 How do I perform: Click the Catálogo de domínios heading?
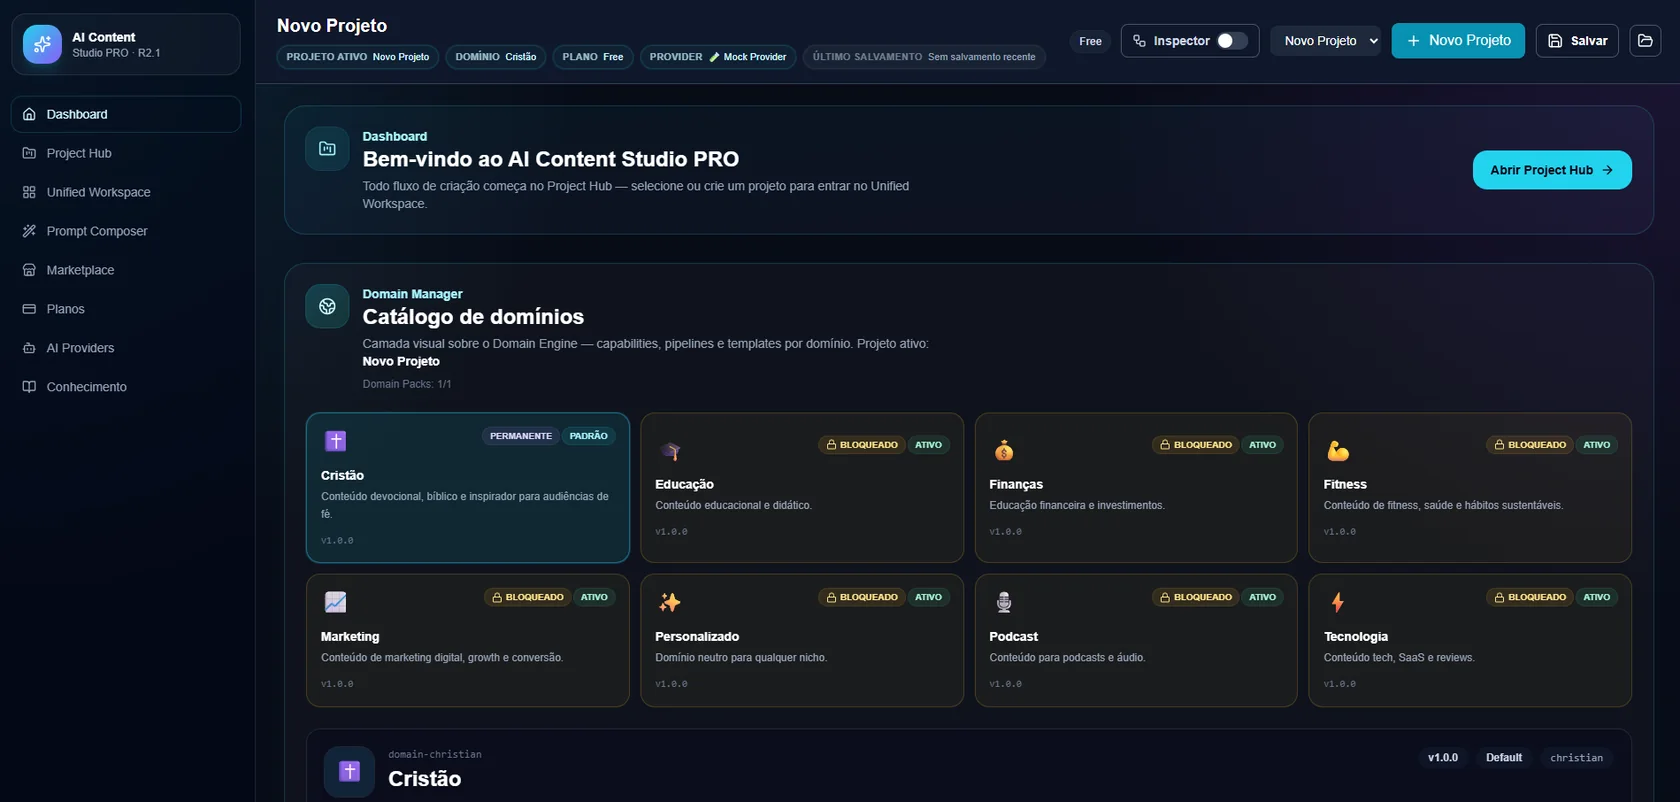click(x=473, y=317)
